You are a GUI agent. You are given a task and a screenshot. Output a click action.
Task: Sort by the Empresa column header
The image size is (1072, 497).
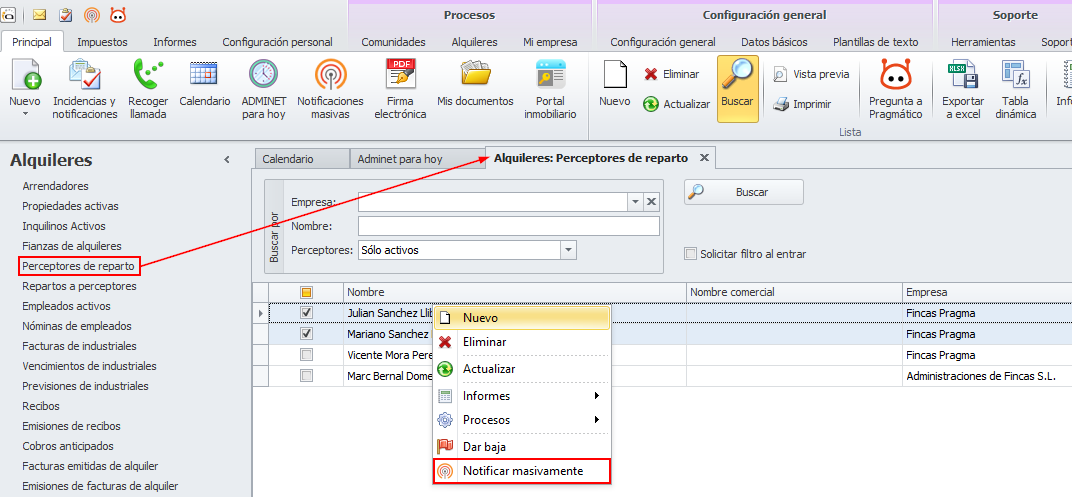click(x=987, y=292)
